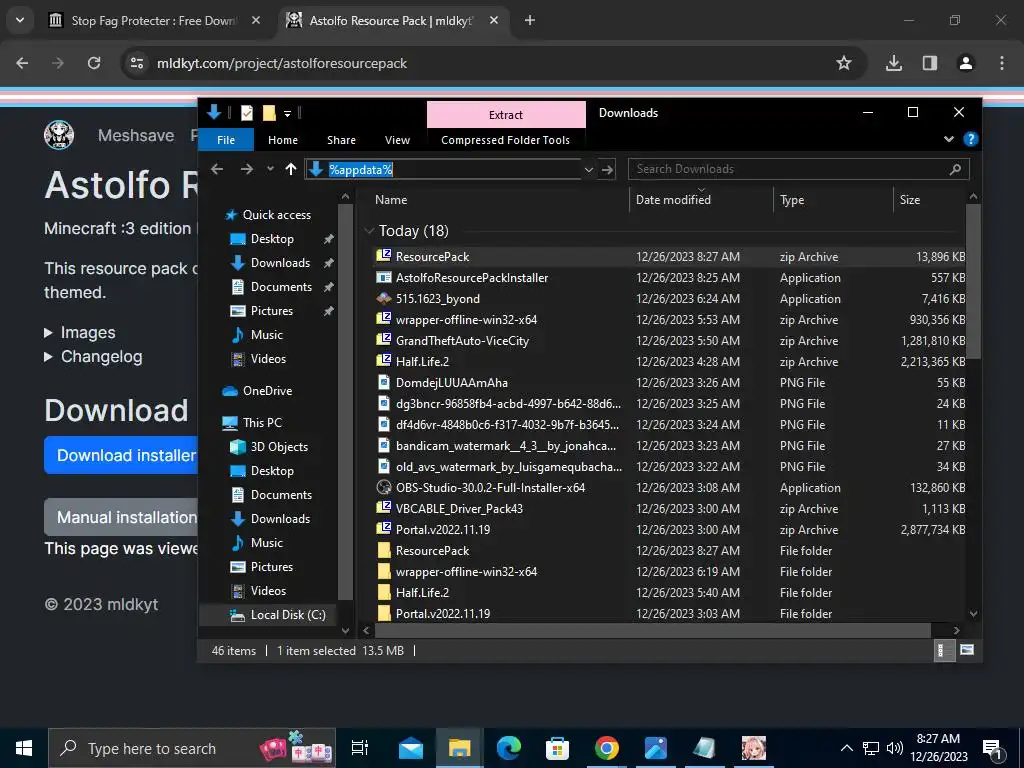
Task: Select the Compressed Folder Tools tab
Action: click(x=505, y=140)
